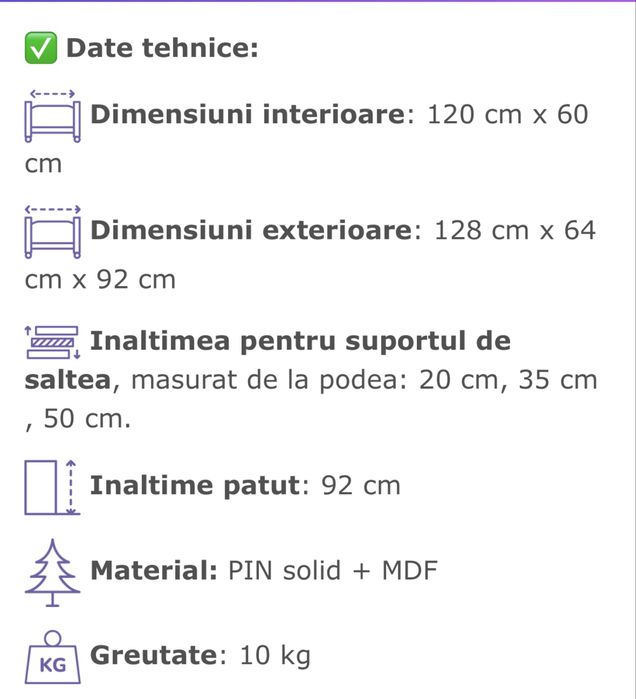
Task: Click the mattress support height icon
Action: (53, 343)
